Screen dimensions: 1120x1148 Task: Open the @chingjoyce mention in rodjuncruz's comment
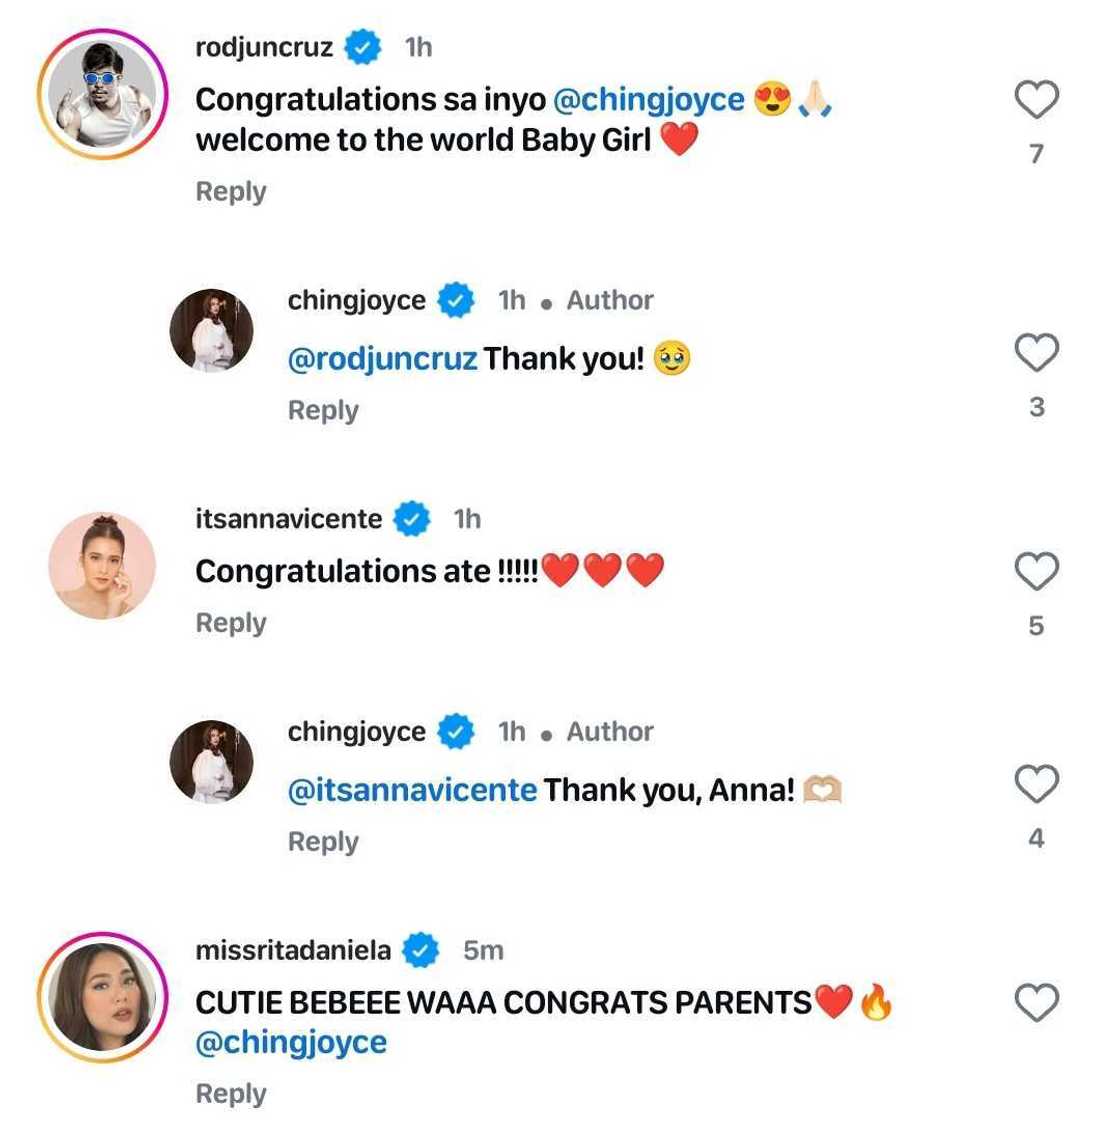pos(648,100)
